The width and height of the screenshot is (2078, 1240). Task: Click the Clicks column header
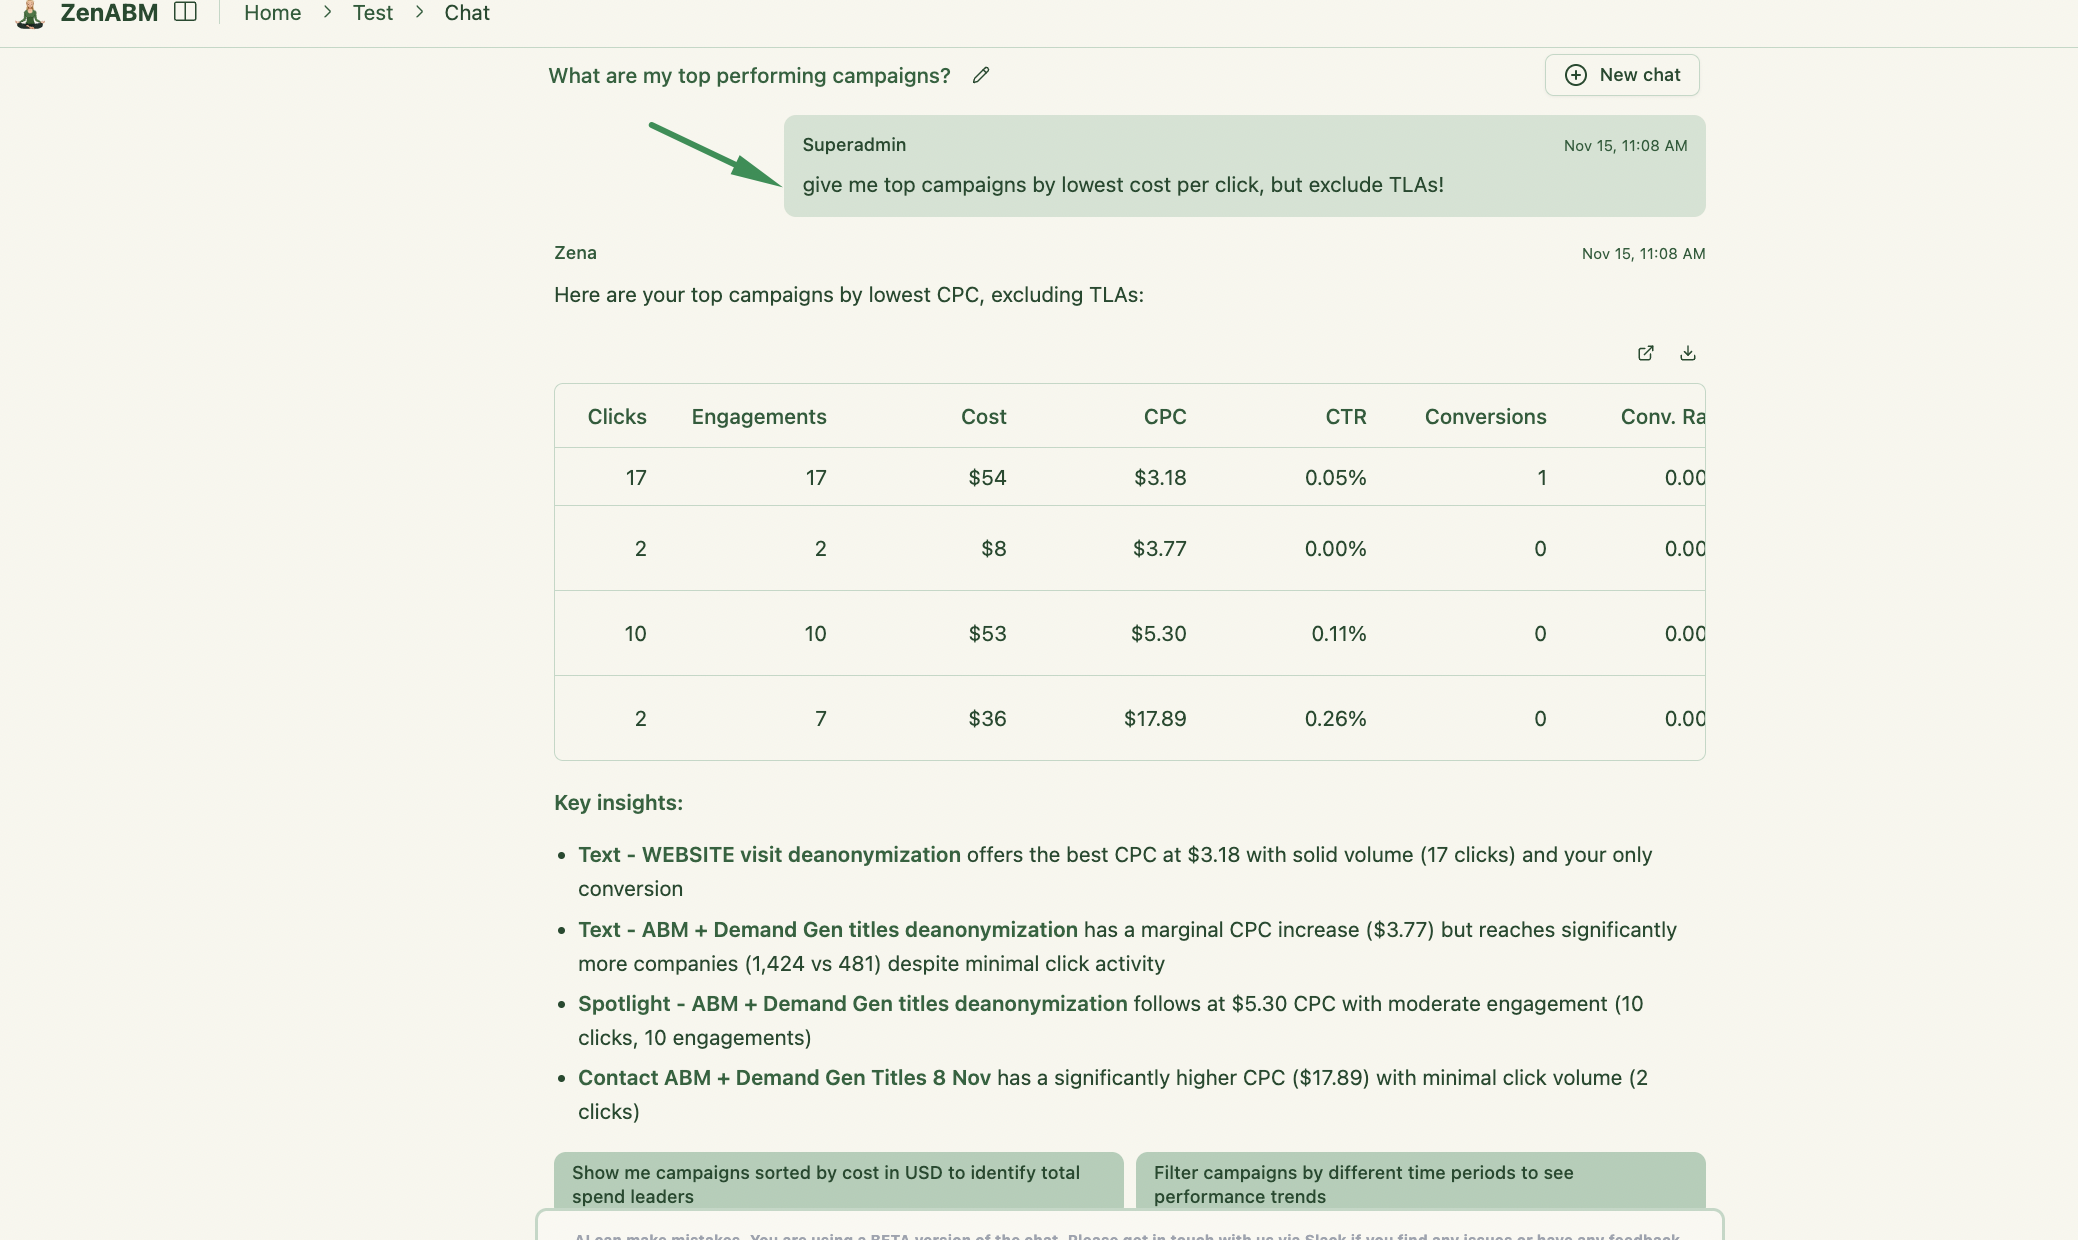click(x=617, y=416)
